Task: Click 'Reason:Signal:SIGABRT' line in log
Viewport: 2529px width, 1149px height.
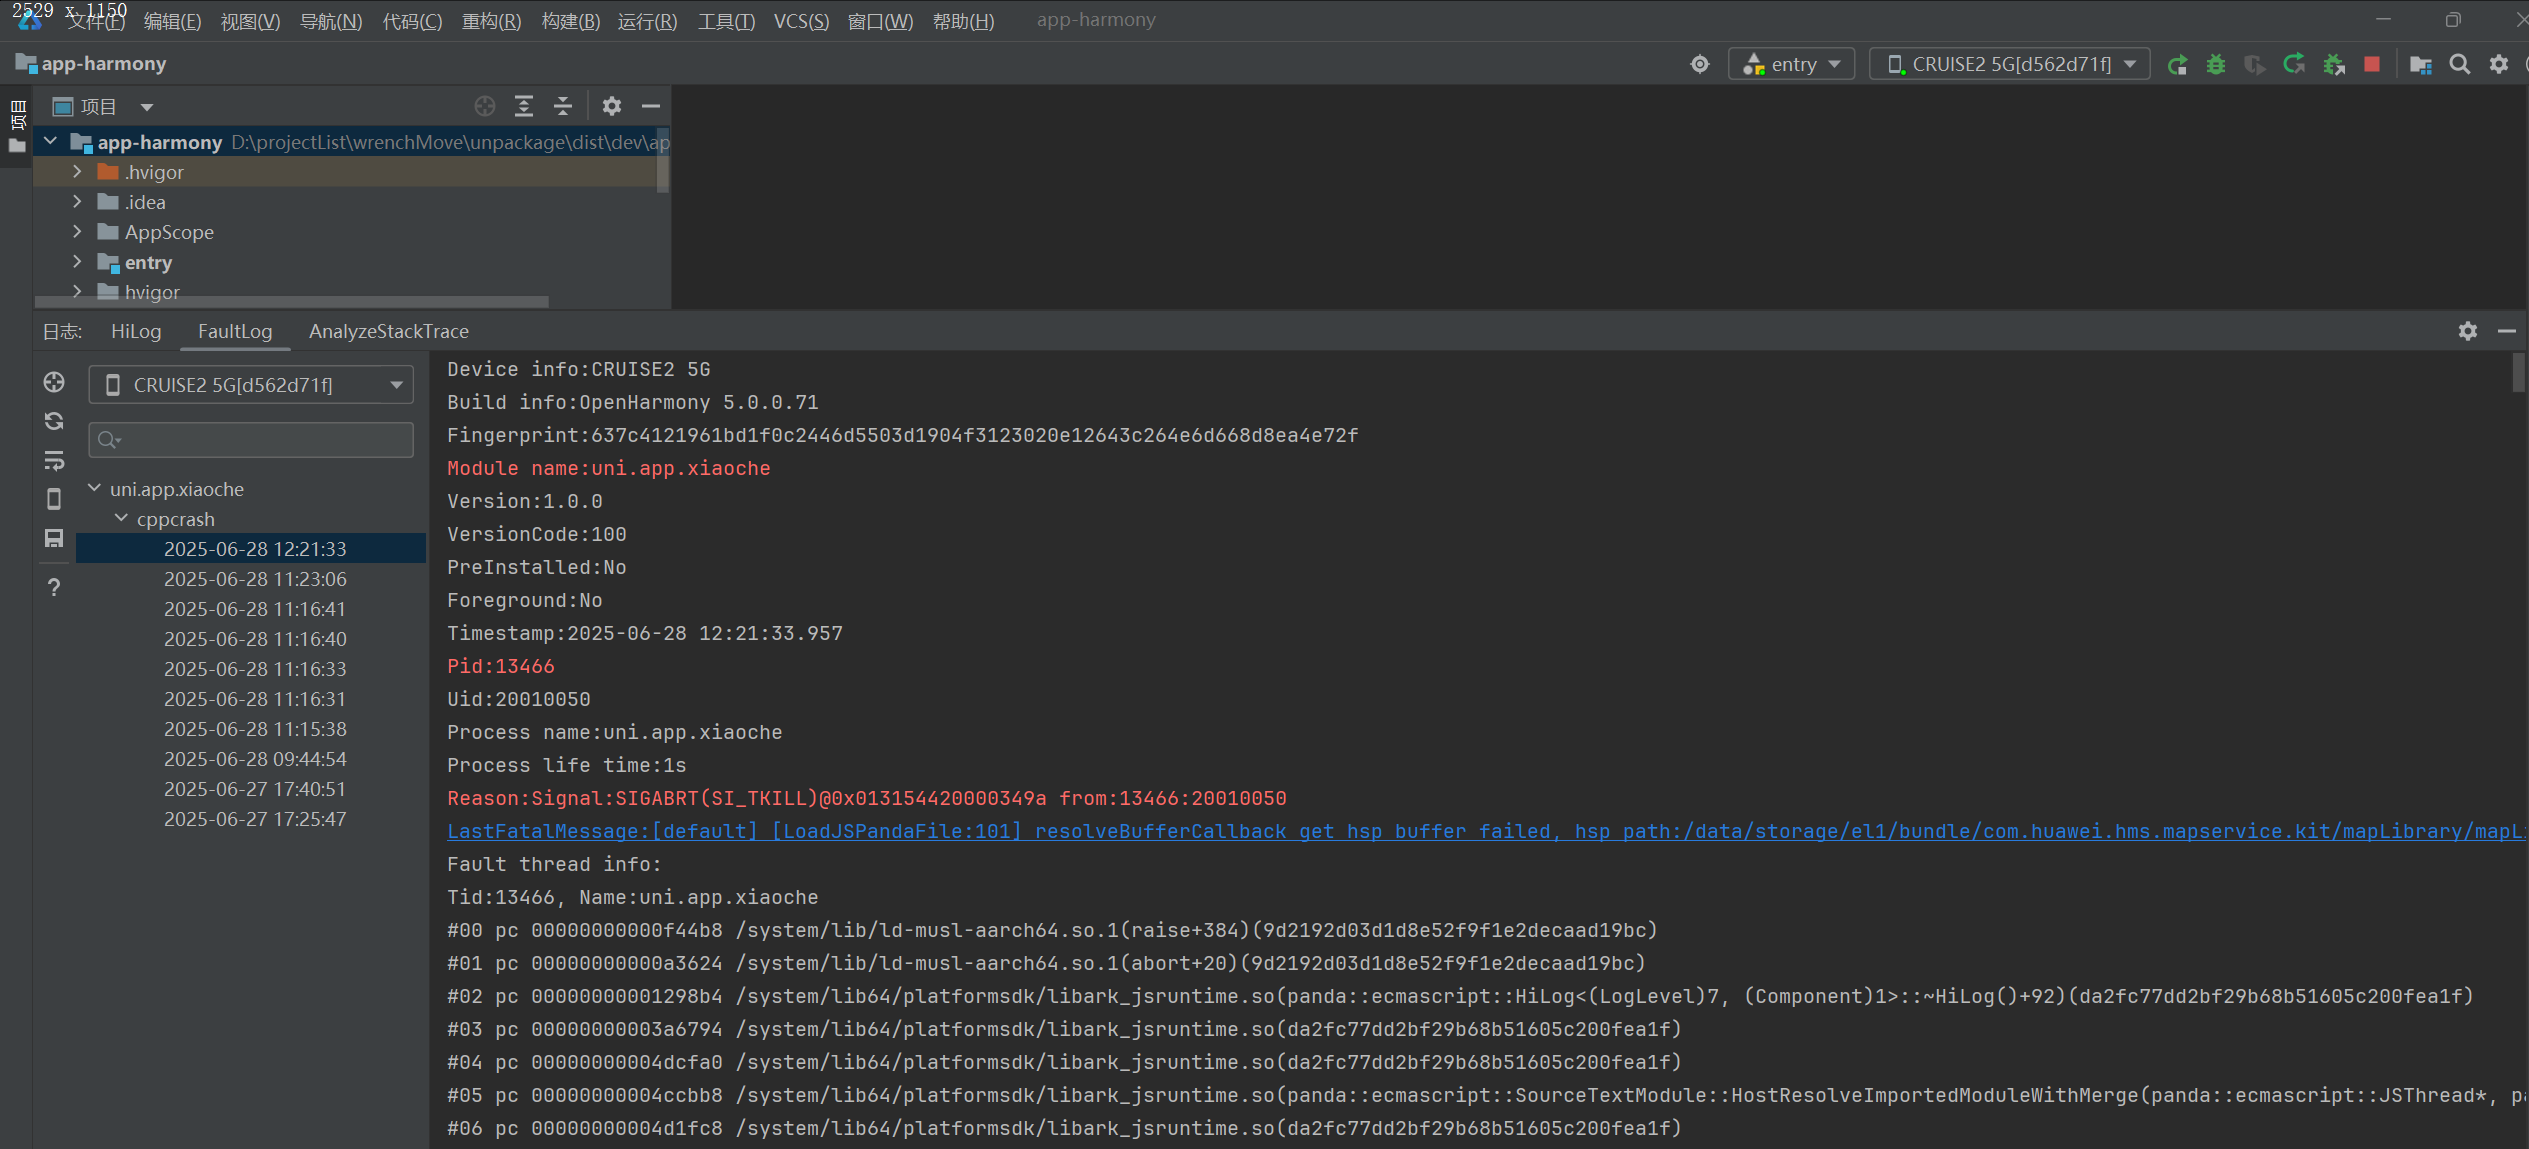Action: [x=867, y=798]
